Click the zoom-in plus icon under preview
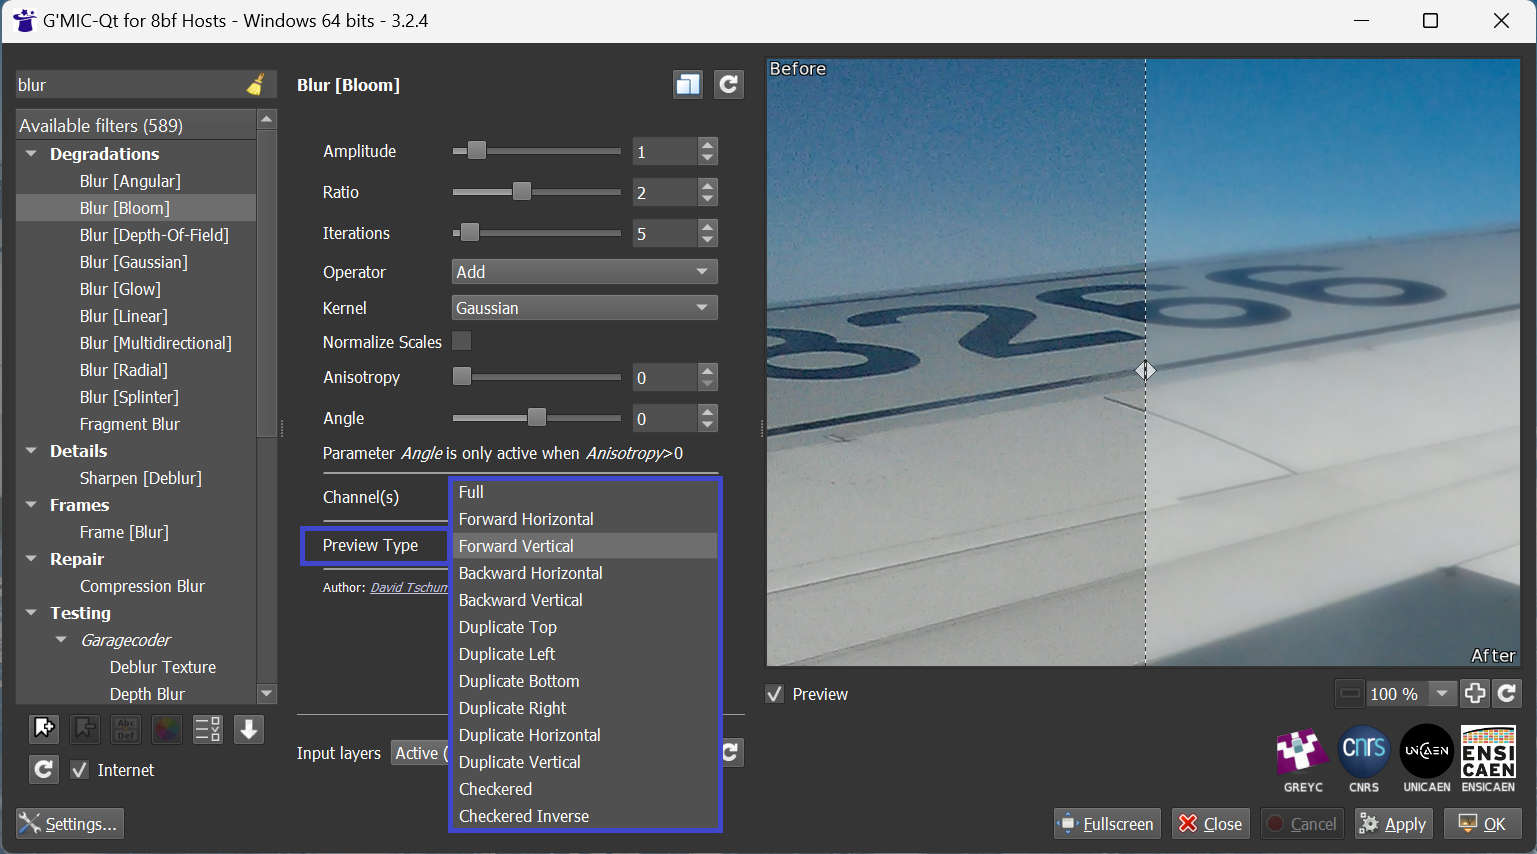1537x854 pixels. pyautogui.click(x=1474, y=693)
